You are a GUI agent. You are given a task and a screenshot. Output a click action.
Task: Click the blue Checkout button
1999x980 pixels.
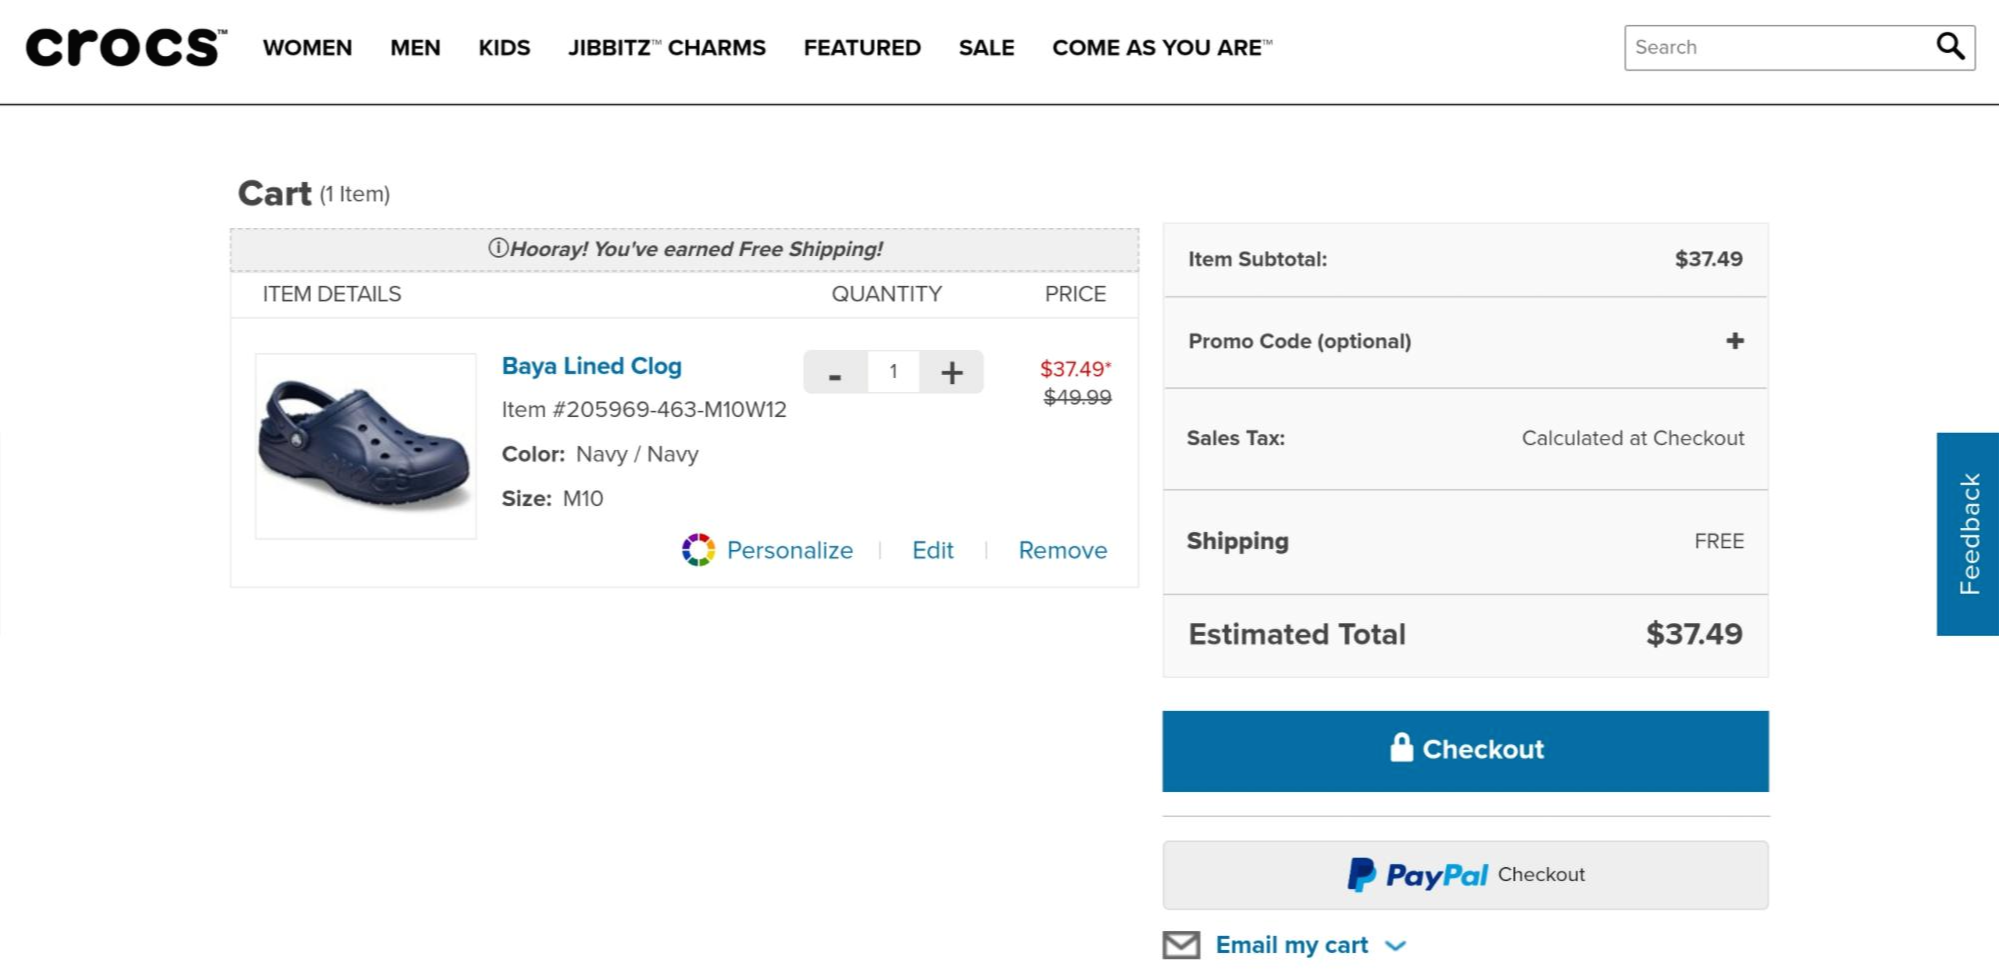coord(1465,751)
